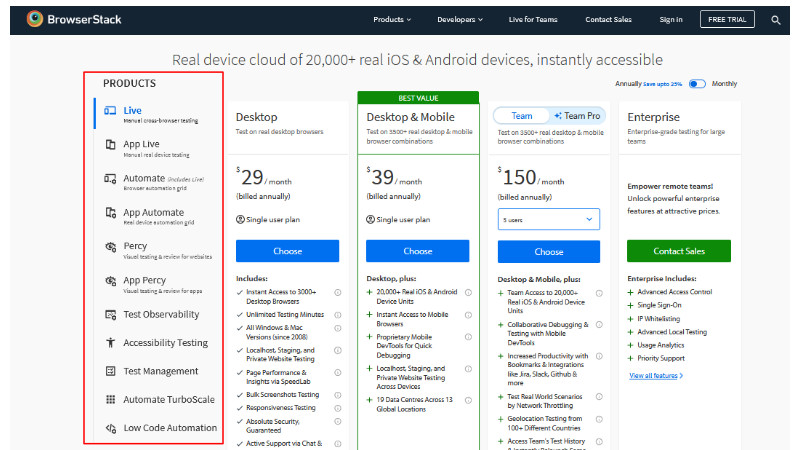The width and height of the screenshot is (800, 450).
Task: Click the Live product icon
Action: [x=110, y=111]
